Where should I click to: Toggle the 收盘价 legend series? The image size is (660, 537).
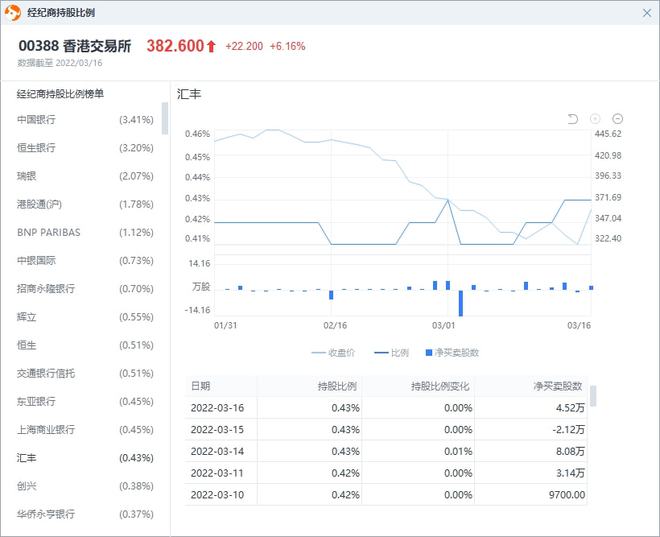click(333, 353)
